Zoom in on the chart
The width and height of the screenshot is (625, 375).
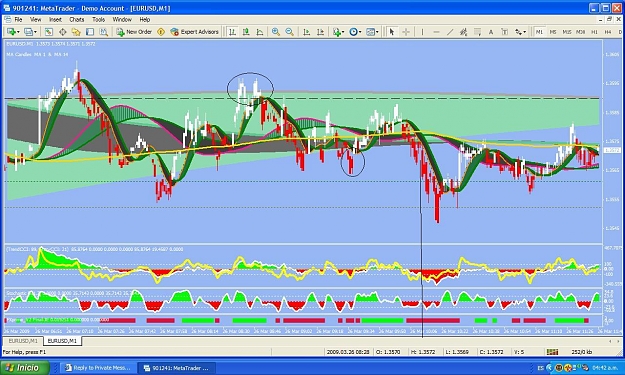pyautogui.click(x=275, y=32)
